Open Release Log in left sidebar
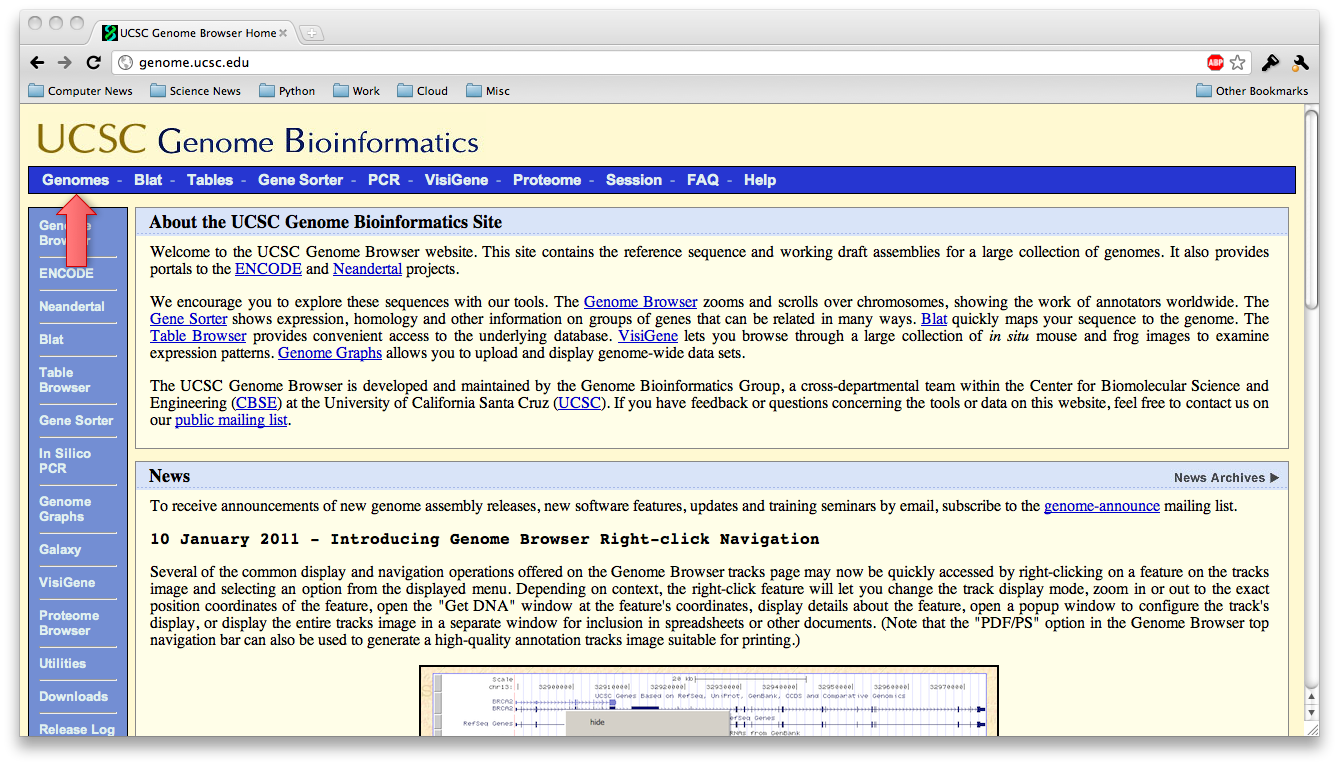Screen dimensions: 1339x766 [77, 729]
